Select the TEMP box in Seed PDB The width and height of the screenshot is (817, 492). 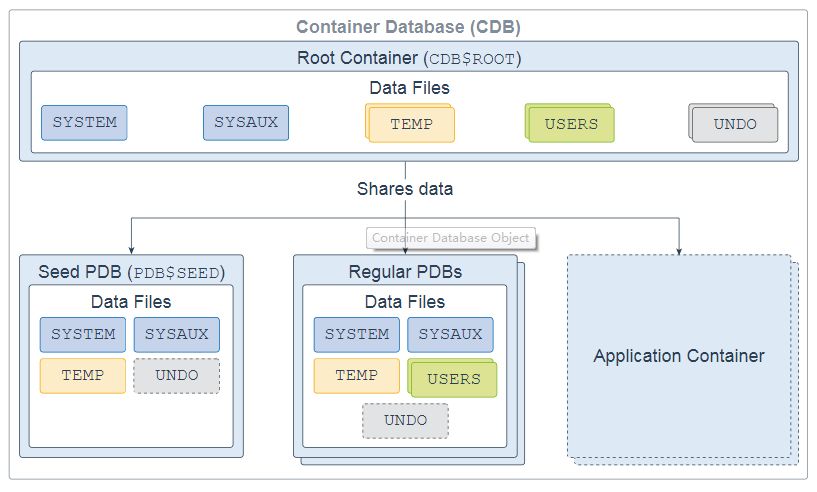(x=83, y=375)
